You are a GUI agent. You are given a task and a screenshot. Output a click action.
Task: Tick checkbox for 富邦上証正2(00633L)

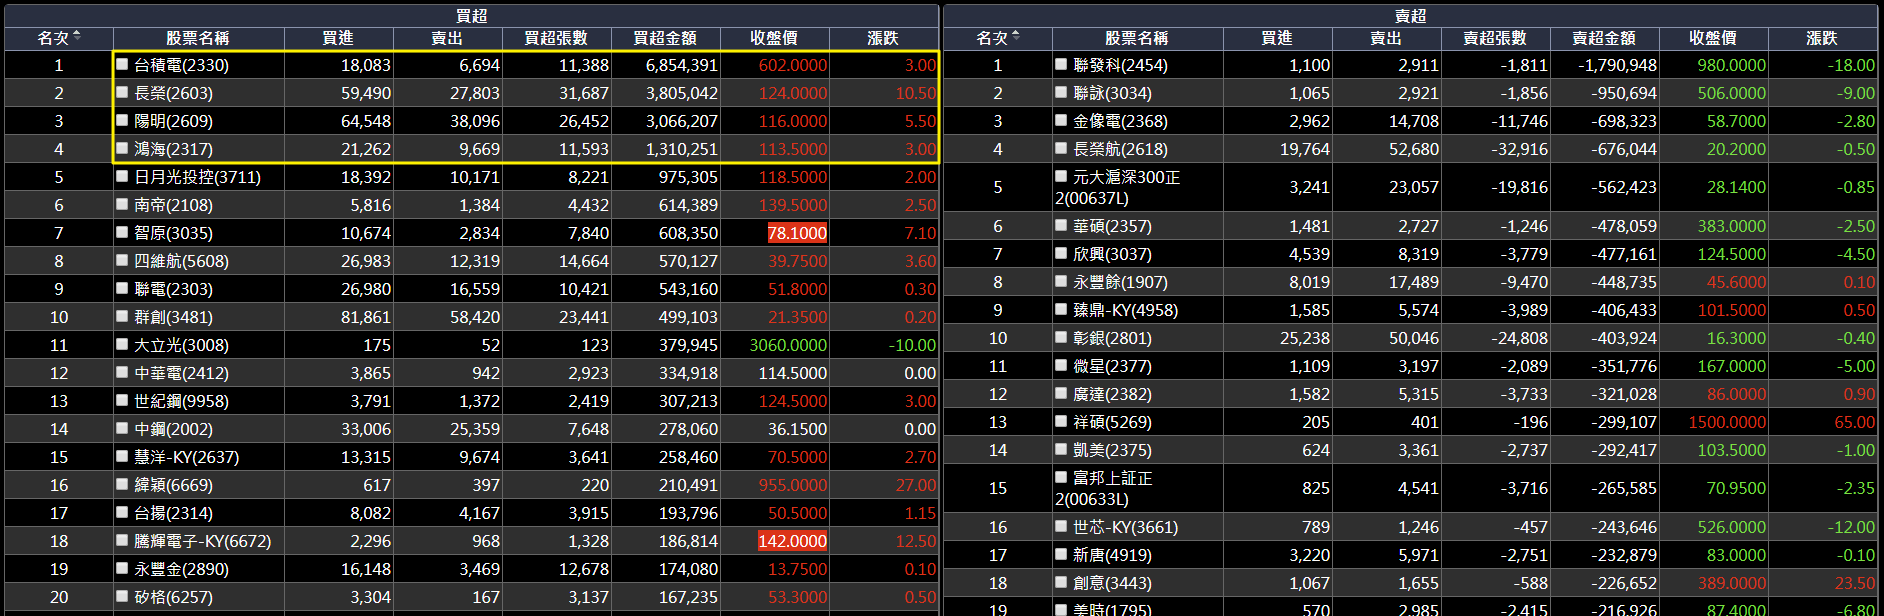coord(1061,477)
